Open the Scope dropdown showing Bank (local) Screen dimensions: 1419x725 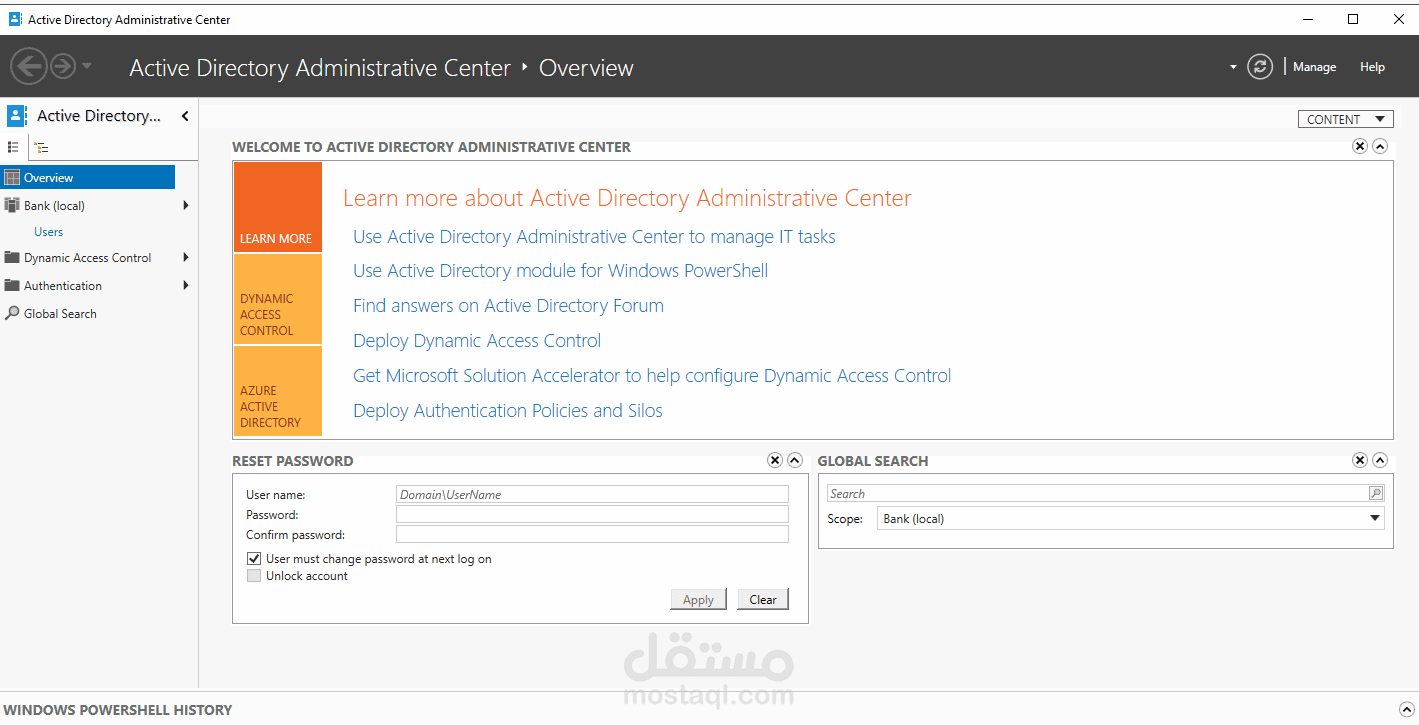[x=1131, y=518]
